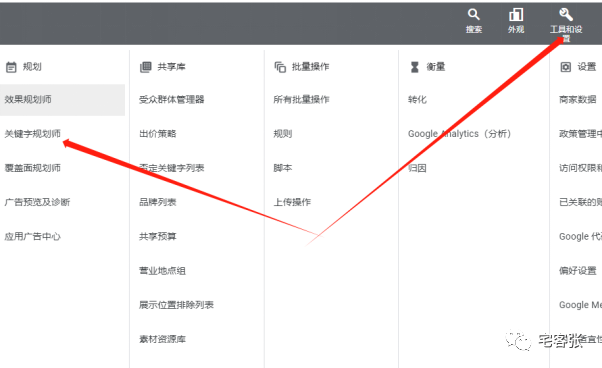Image resolution: width=602 pixels, height=368 pixels.
Task: Open the 外观 appearance icon
Action: (x=516, y=15)
